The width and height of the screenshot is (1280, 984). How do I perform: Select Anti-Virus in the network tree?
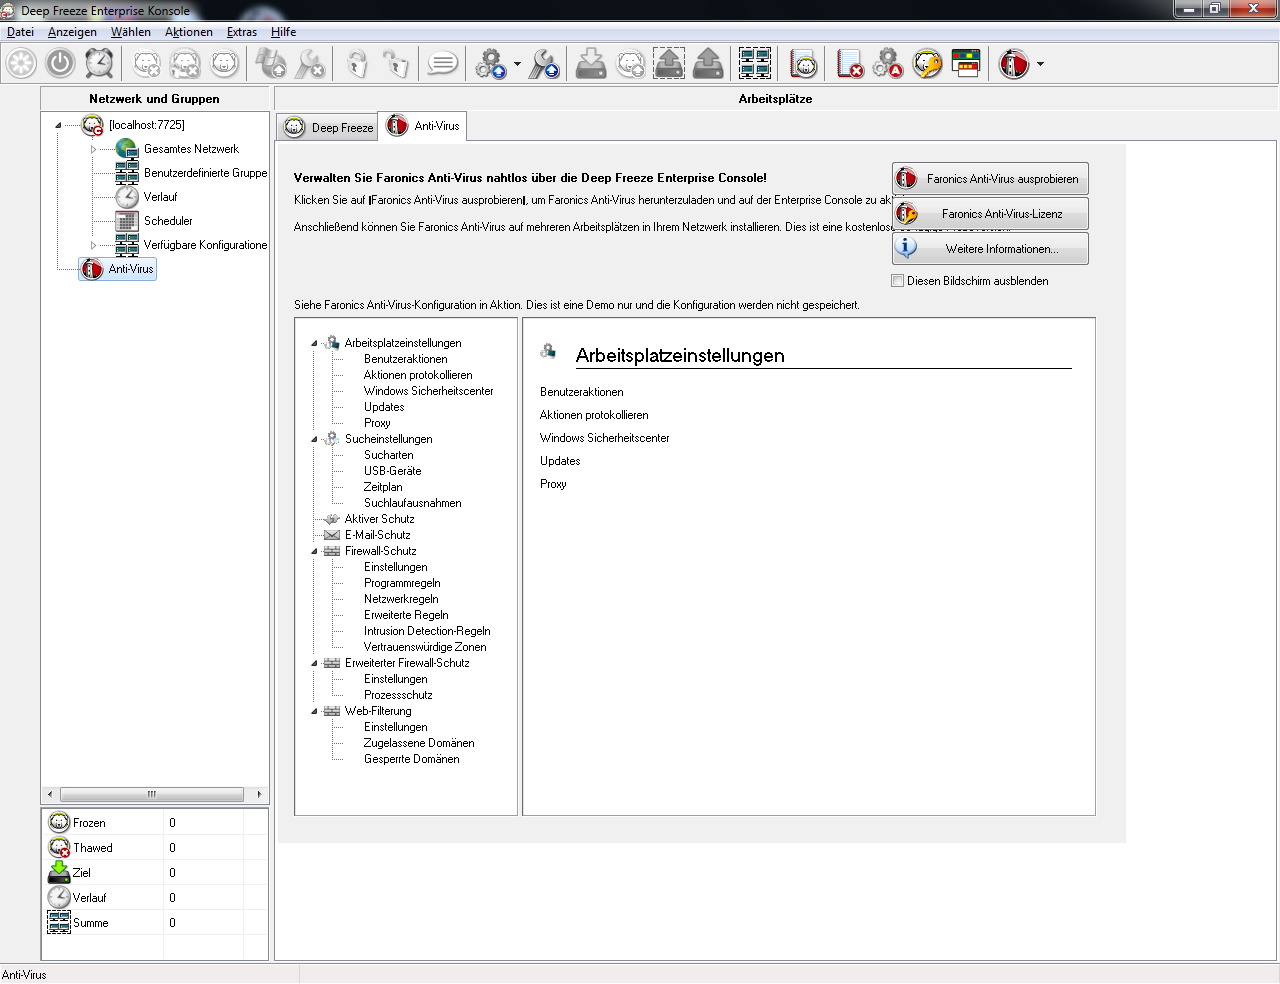(x=118, y=269)
